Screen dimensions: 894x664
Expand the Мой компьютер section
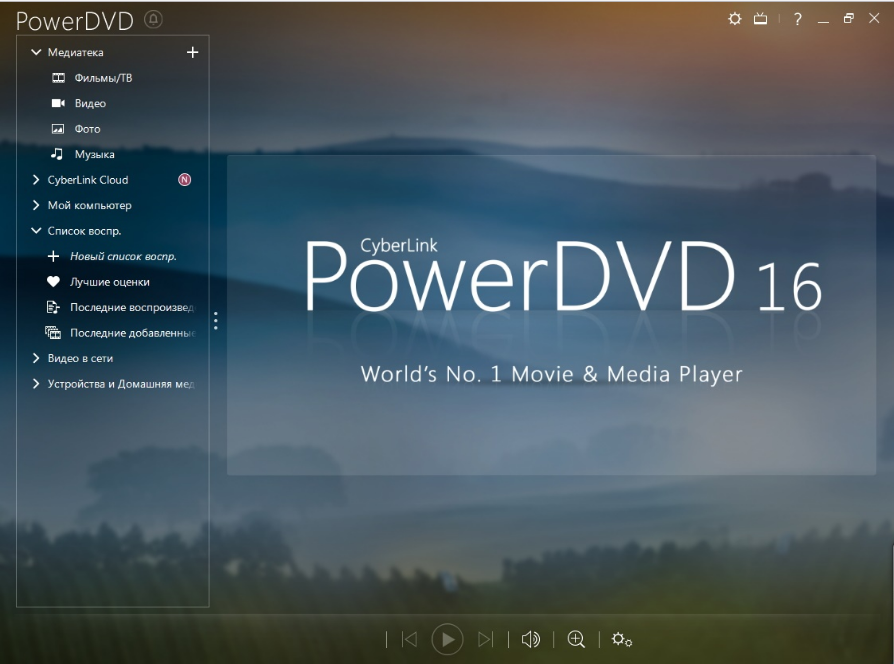36,205
